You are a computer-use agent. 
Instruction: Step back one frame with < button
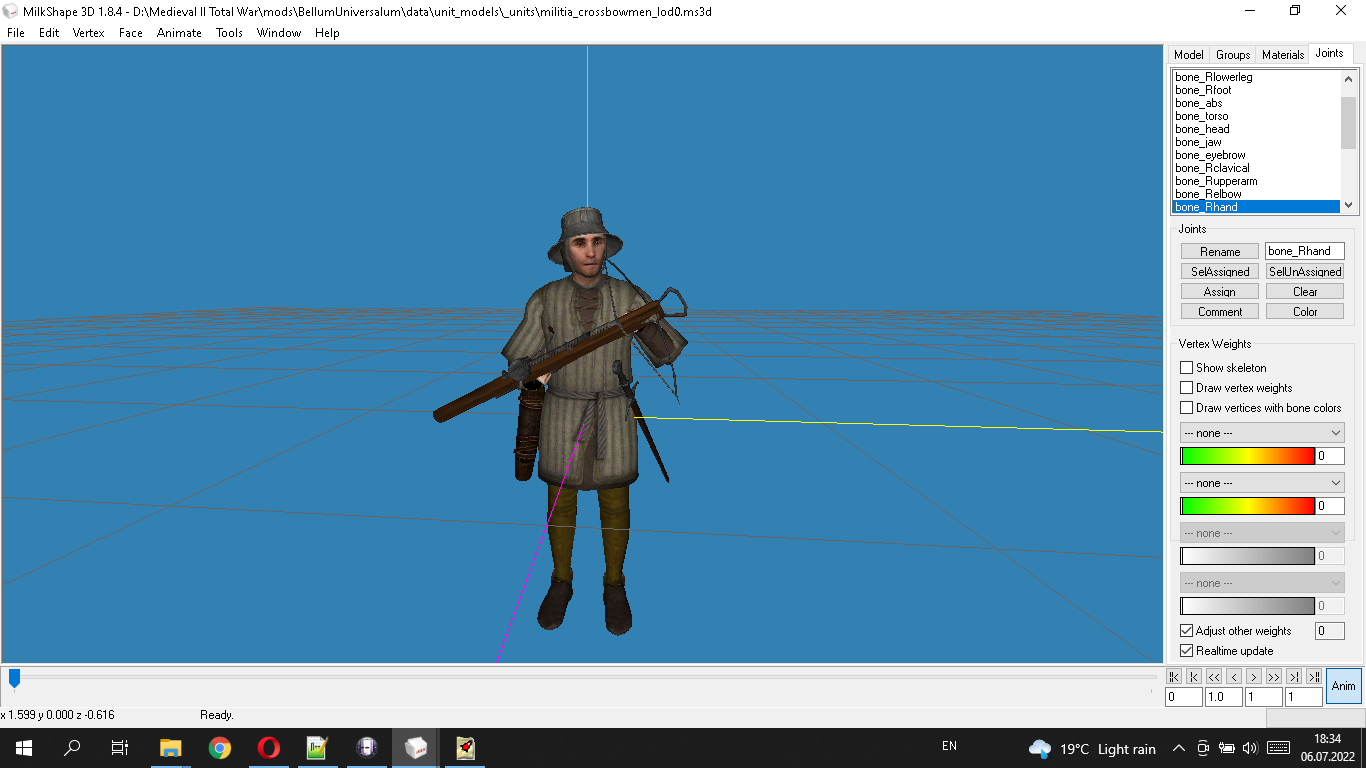(x=1234, y=677)
